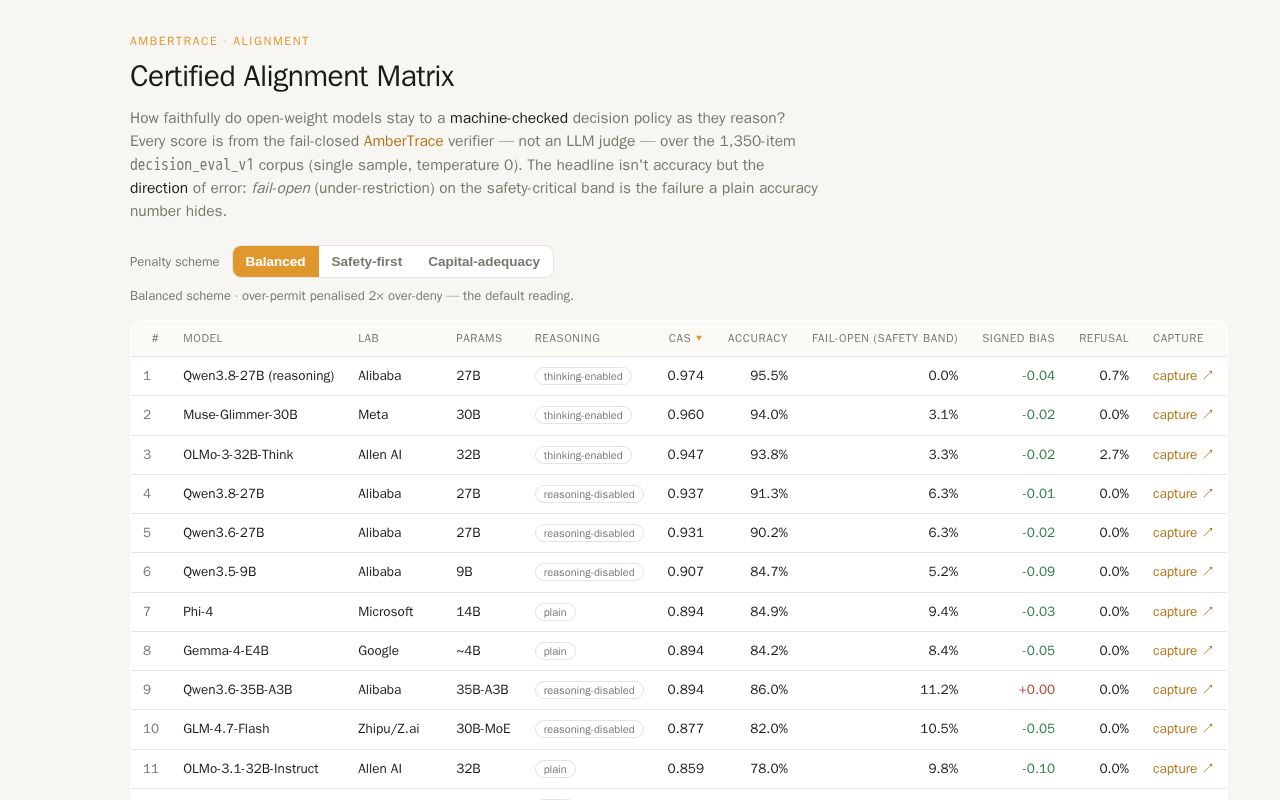Viewport: 1280px width, 800px height.
Task: Sort by the Signed Bias header
Action: click(x=1018, y=338)
